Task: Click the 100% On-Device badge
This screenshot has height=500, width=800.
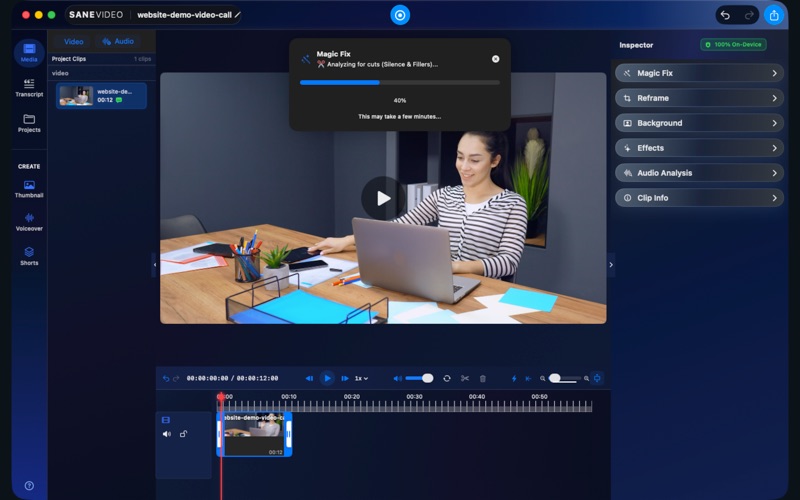Action: [733, 44]
